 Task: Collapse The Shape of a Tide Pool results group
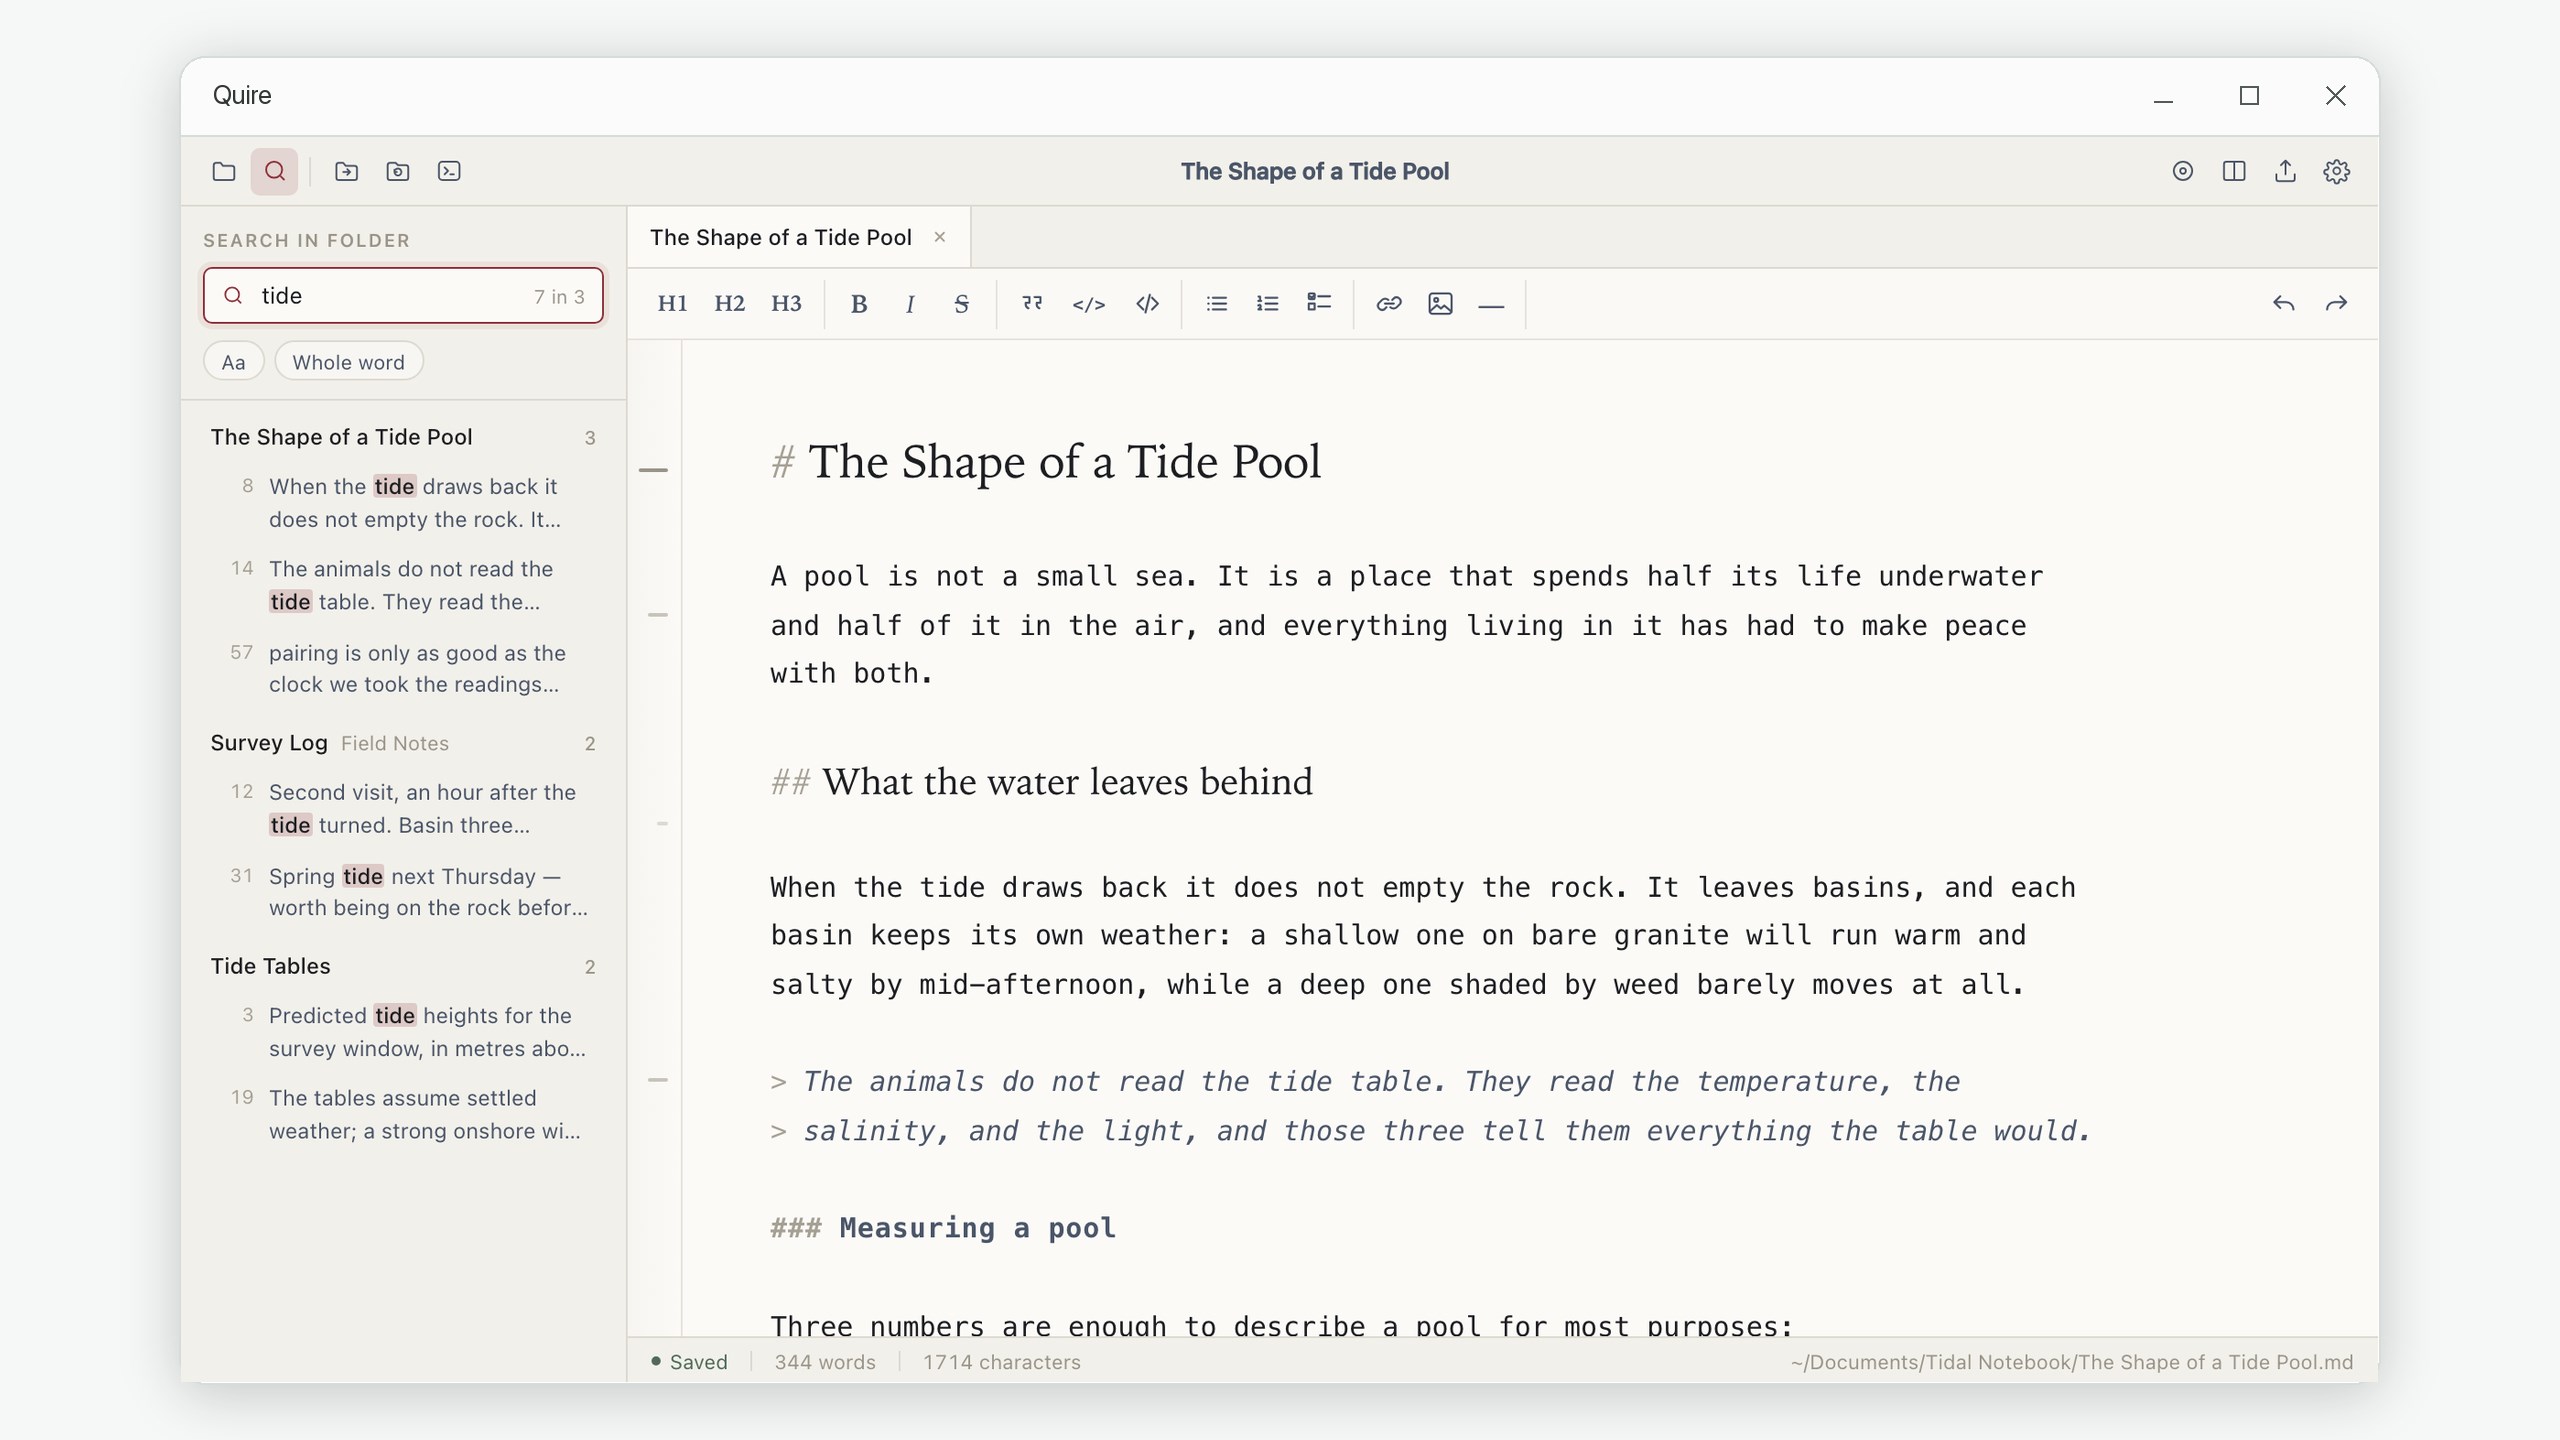pyautogui.click(x=402, y=437)
